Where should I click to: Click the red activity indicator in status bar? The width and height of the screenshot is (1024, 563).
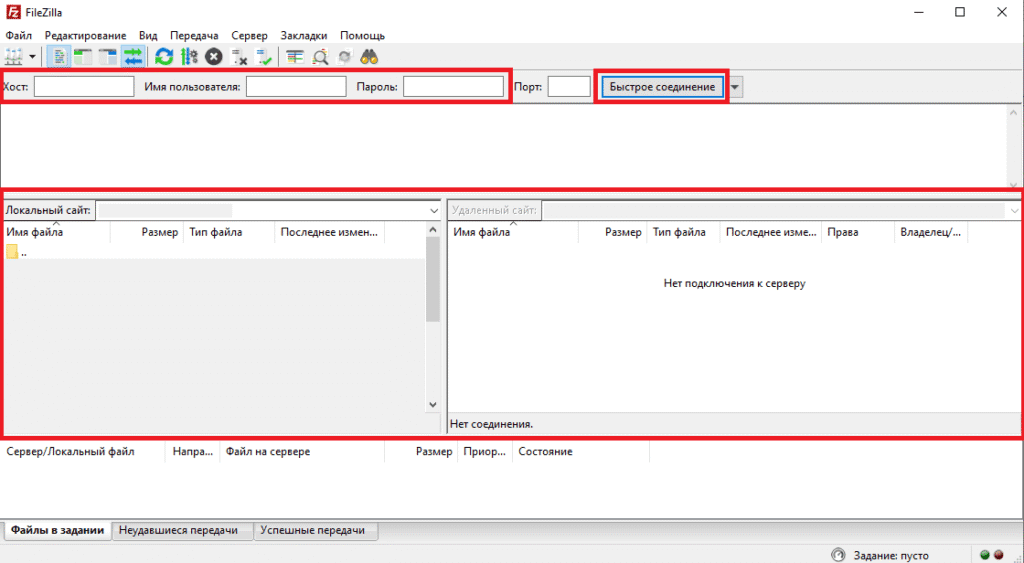999,555
